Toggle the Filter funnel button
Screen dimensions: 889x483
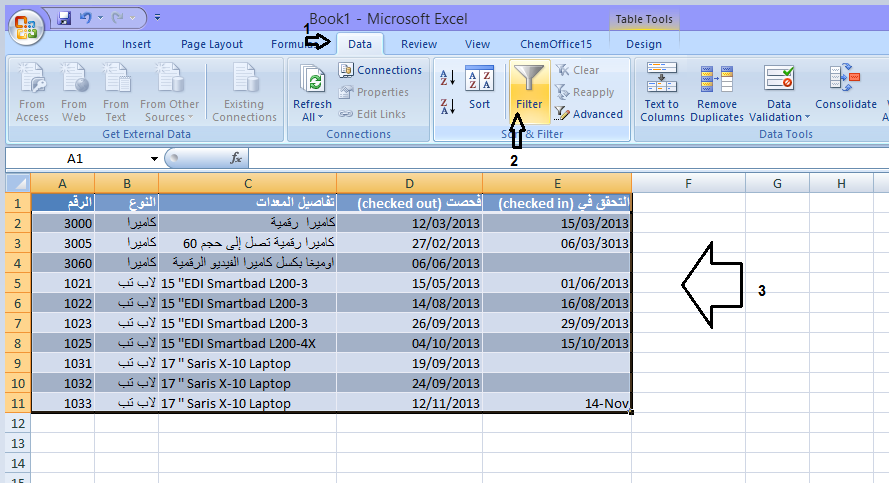[529, 91]
